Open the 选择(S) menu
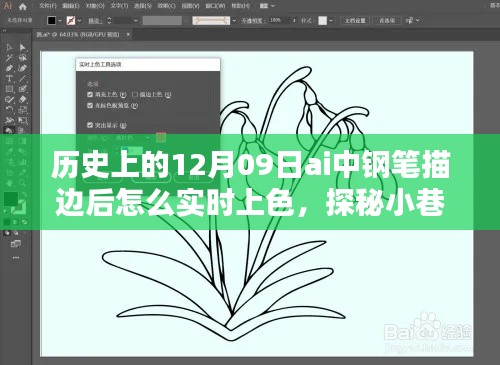This screenshot has width=500, height=365. 143,6
